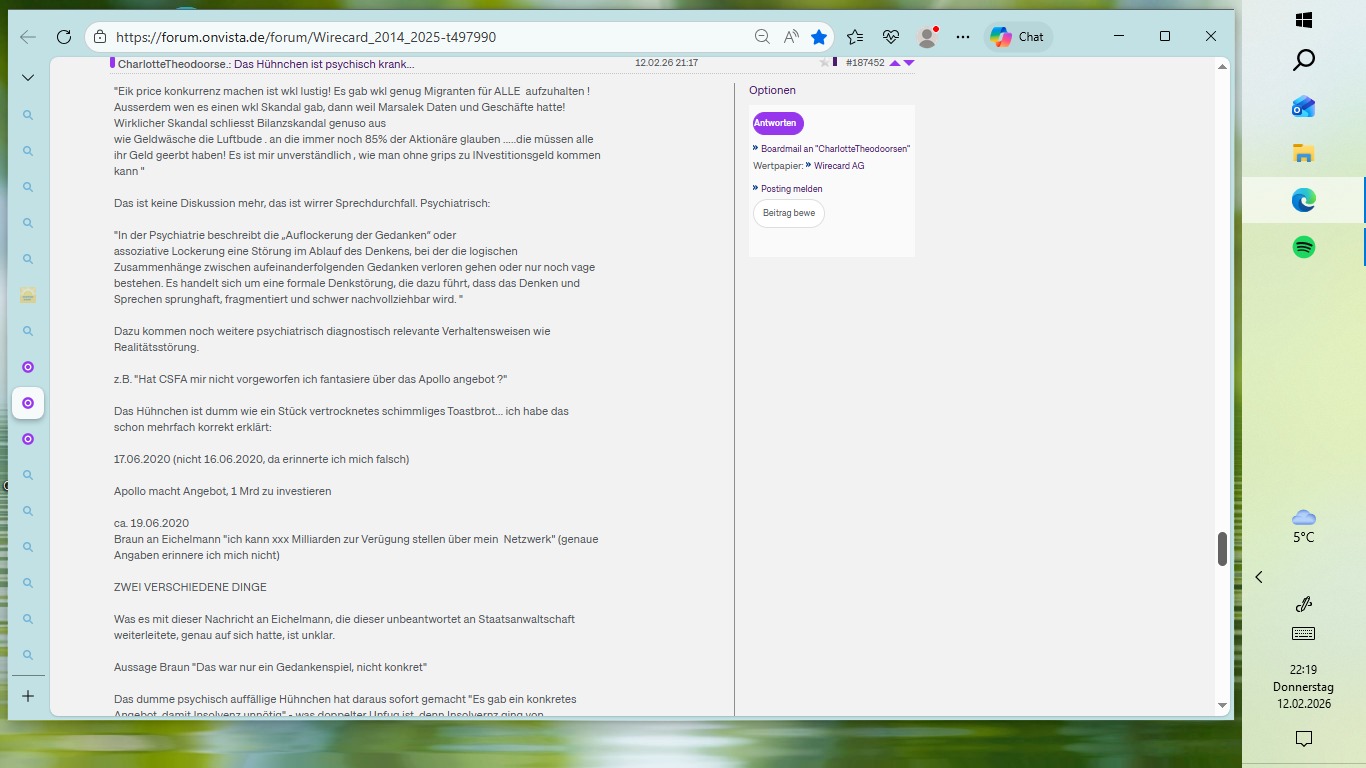Collapse the vertical tabs sidebar chevron

(x=27, y=77)
